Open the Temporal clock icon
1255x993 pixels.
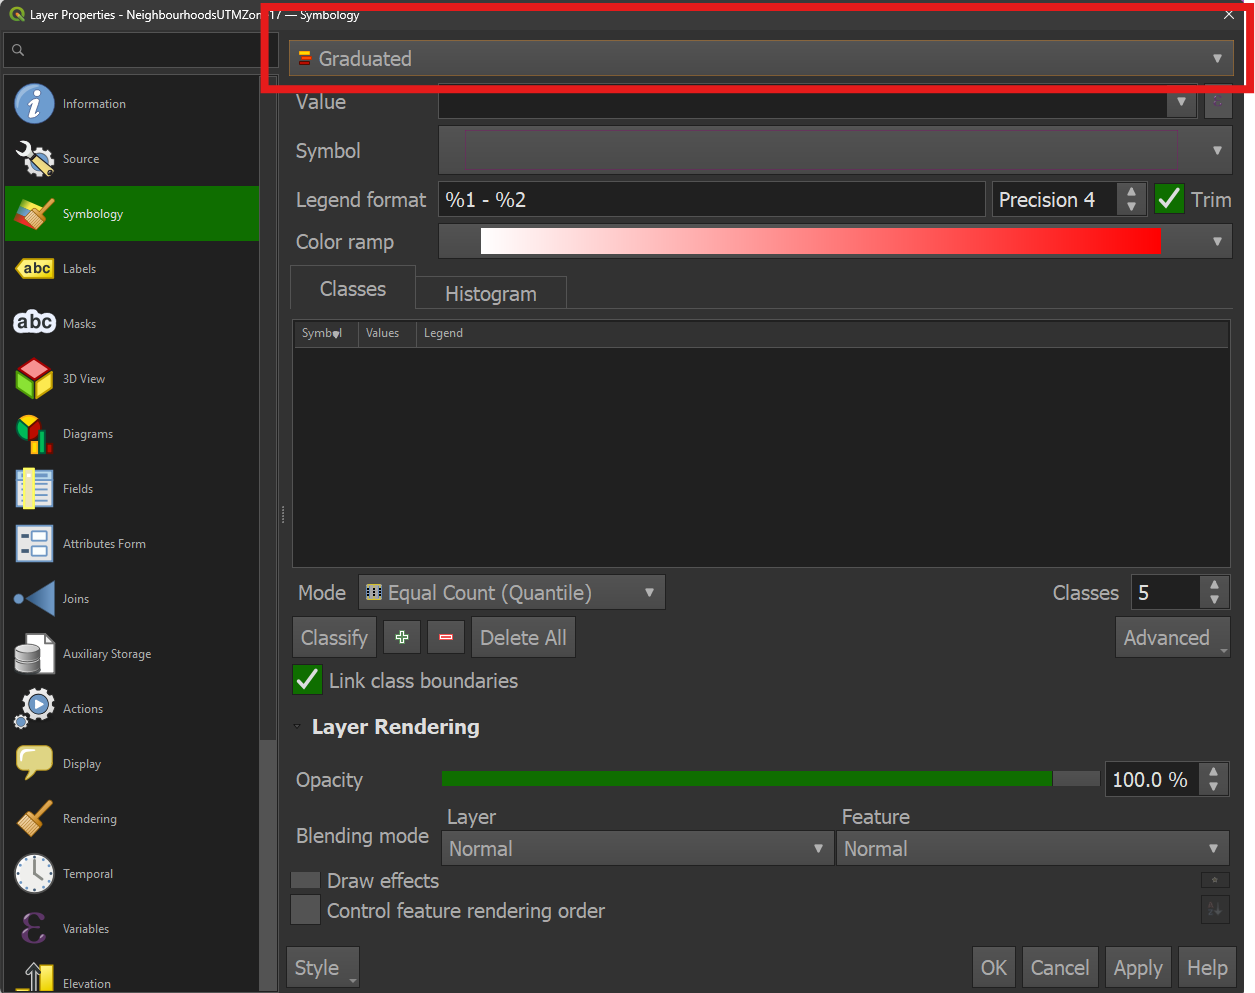tap(34, 874)
